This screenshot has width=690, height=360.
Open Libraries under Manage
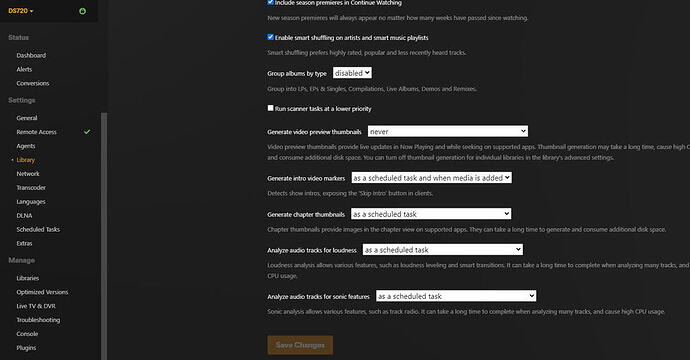[28, 278]
